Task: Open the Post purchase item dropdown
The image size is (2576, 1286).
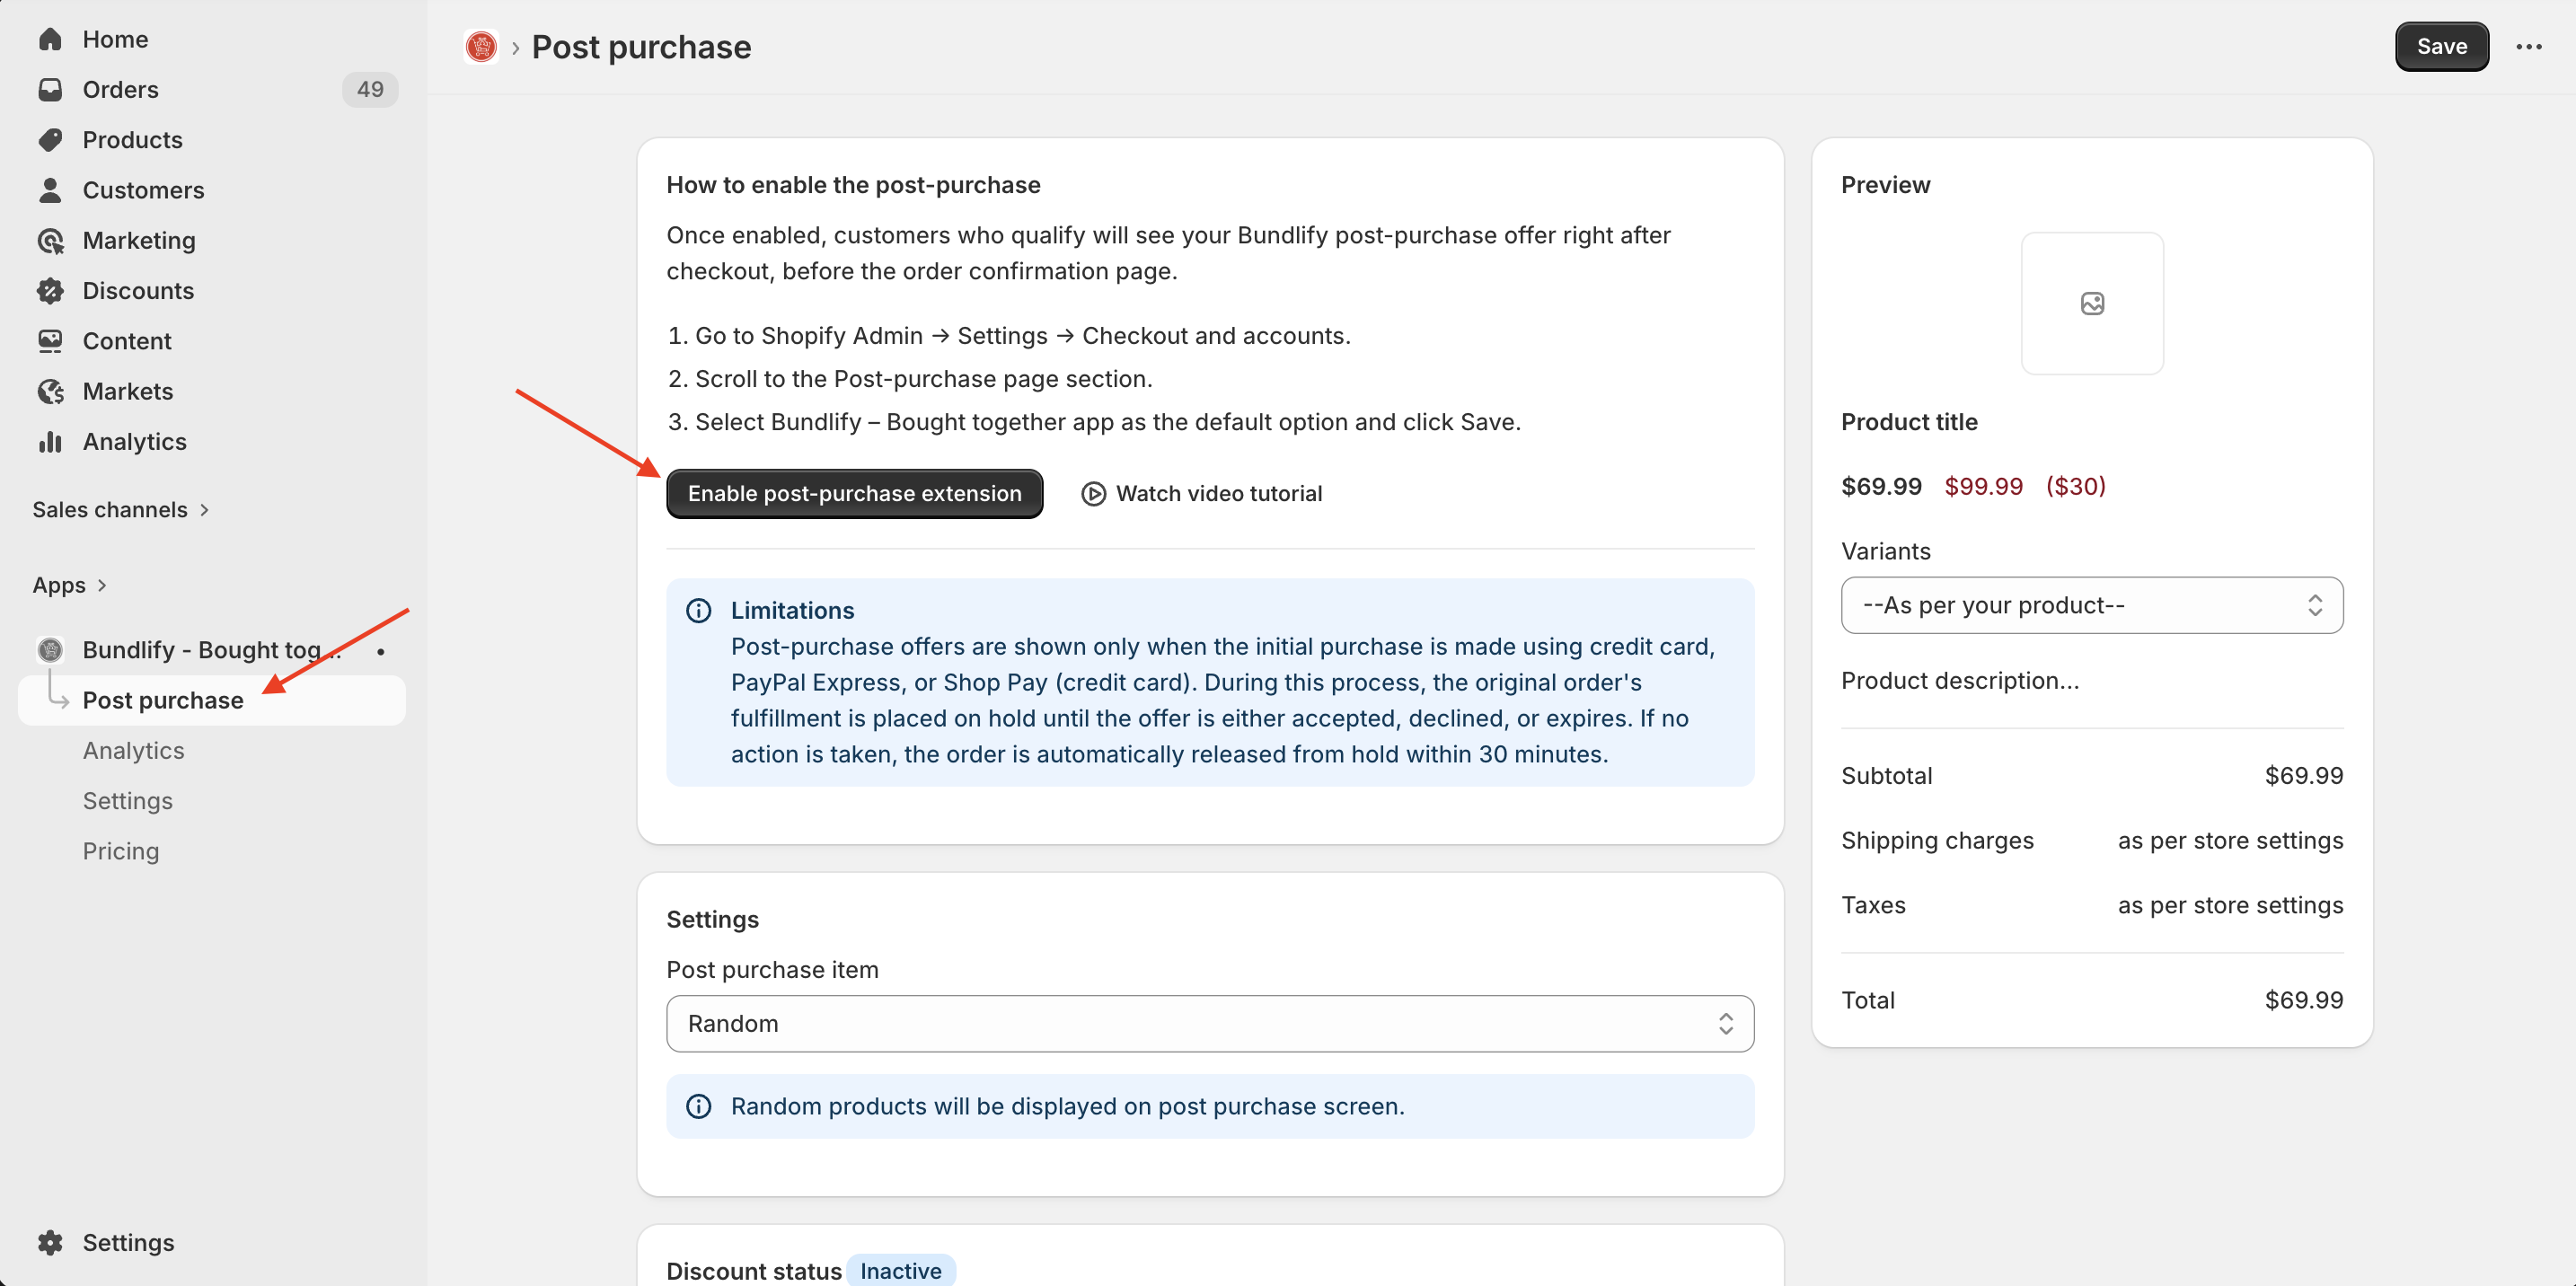Action: tap(1209, 1023)
